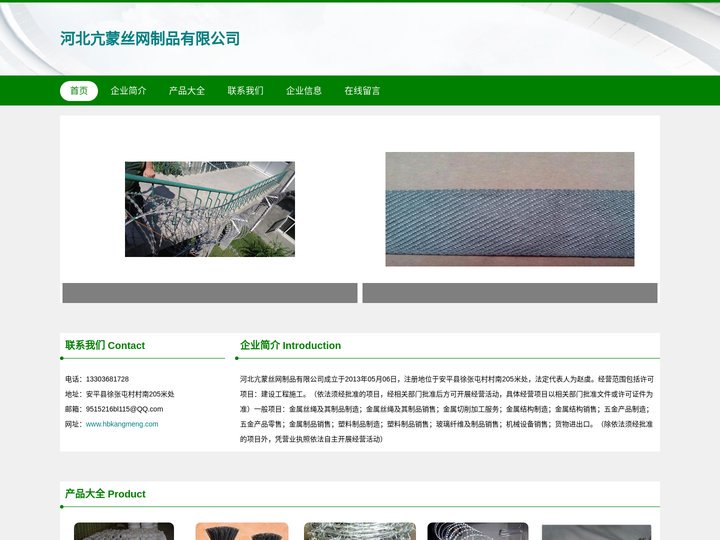Visit the www.hbkangmeng.com website link

coord(122,424)
